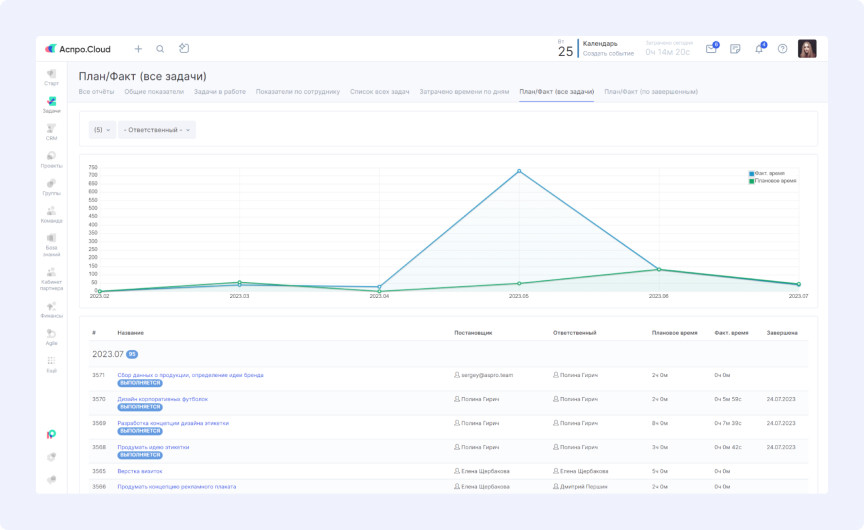The width and height of the screenshot is (864, 530).
Task: Open notifications bell icon
Action: (x=759, y=49)
